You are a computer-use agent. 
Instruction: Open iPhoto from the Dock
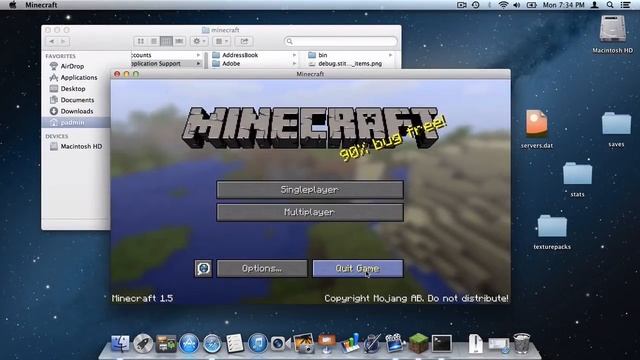[304, 343]
